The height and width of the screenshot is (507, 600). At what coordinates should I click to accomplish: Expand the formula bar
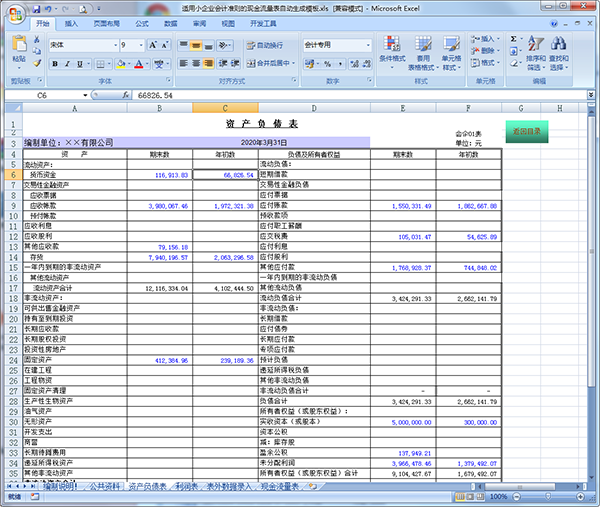pyautogui.click(x=591, y=95)
